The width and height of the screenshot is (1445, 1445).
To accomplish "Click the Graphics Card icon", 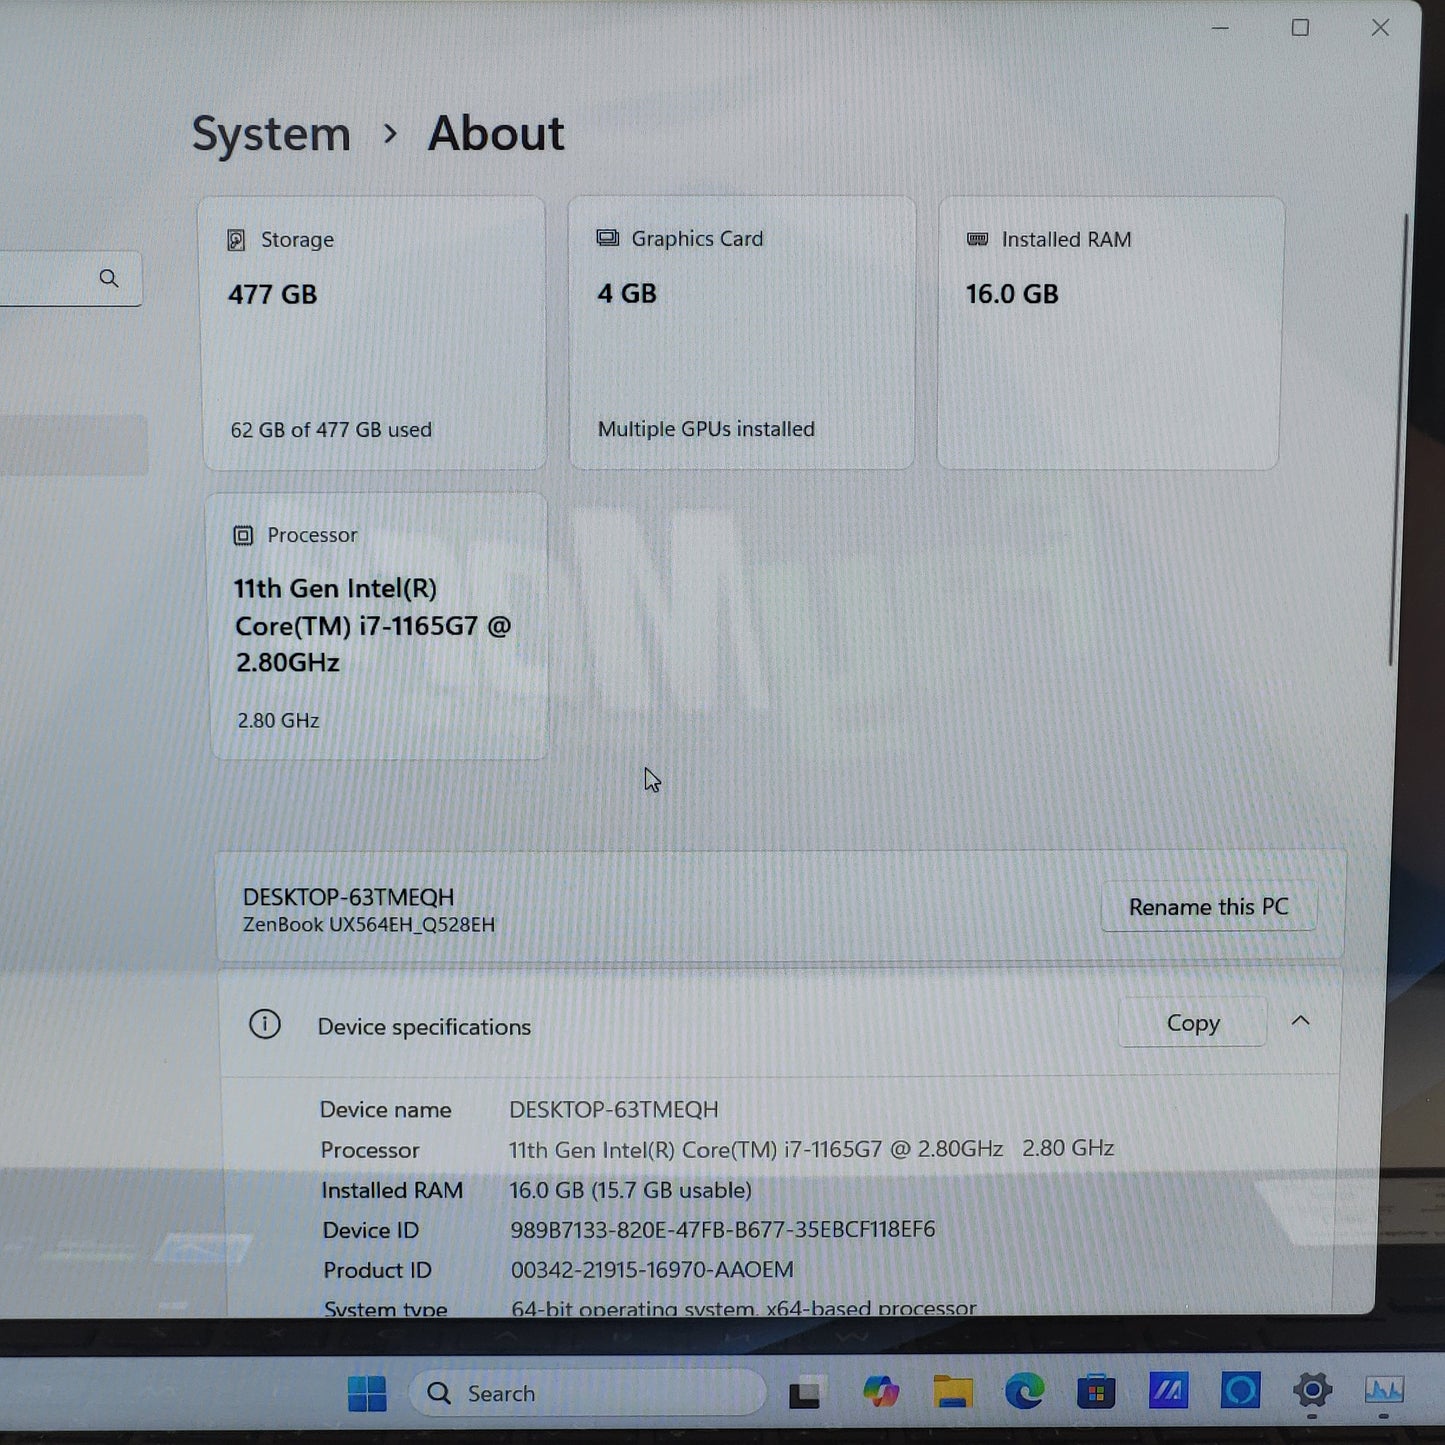I will 607,238.
